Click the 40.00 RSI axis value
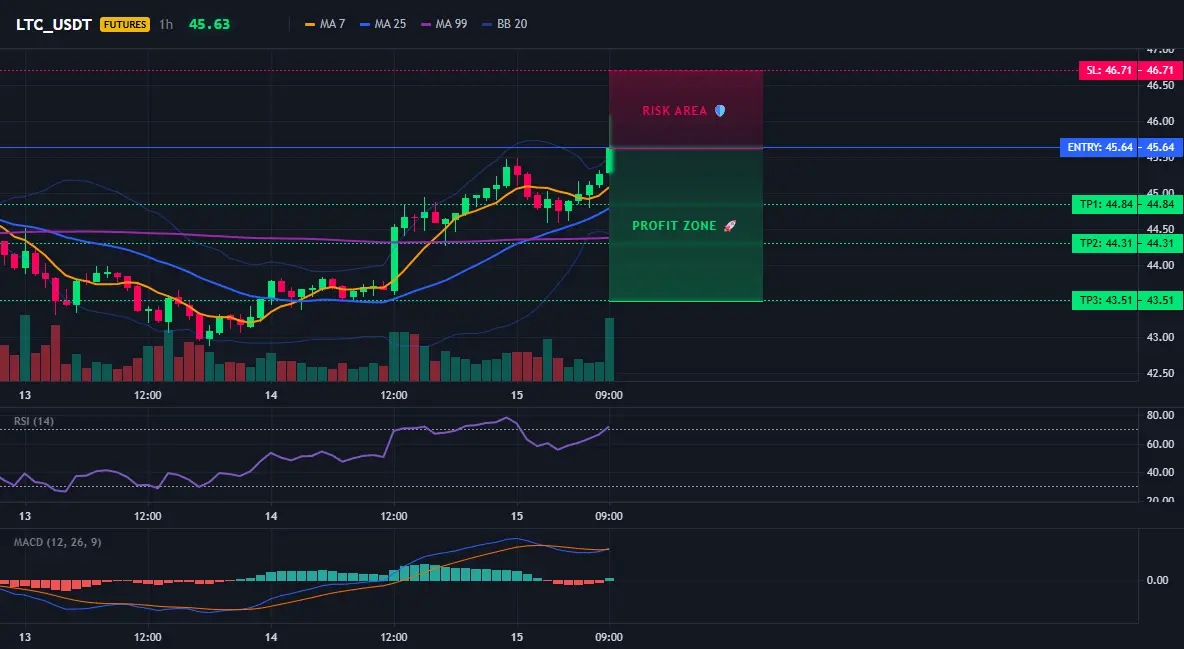Screen dimensions: 1184x649 (x=1161, y=472)
